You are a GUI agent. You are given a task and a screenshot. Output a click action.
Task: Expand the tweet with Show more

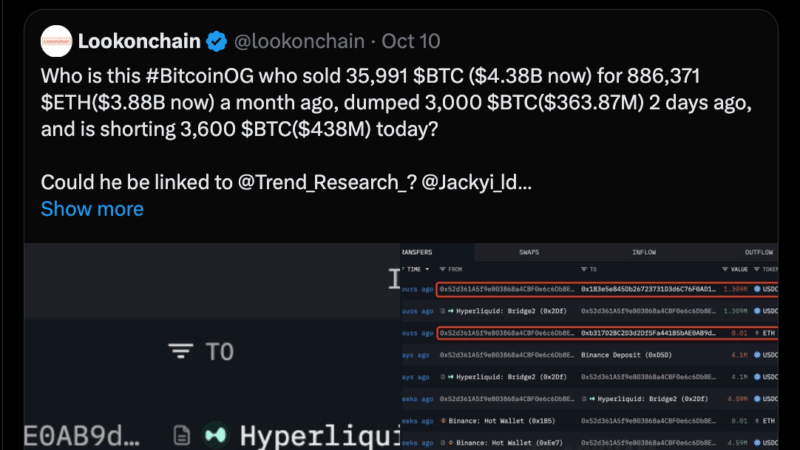tap(92, 209)
